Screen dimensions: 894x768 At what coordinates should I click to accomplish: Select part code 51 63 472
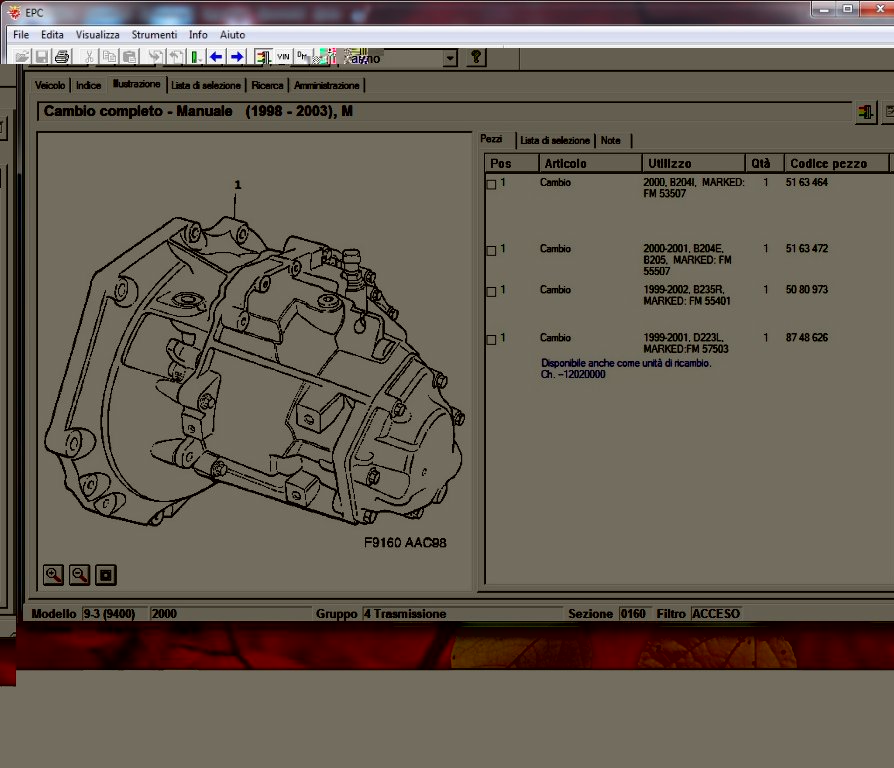(x=807, y=249)
